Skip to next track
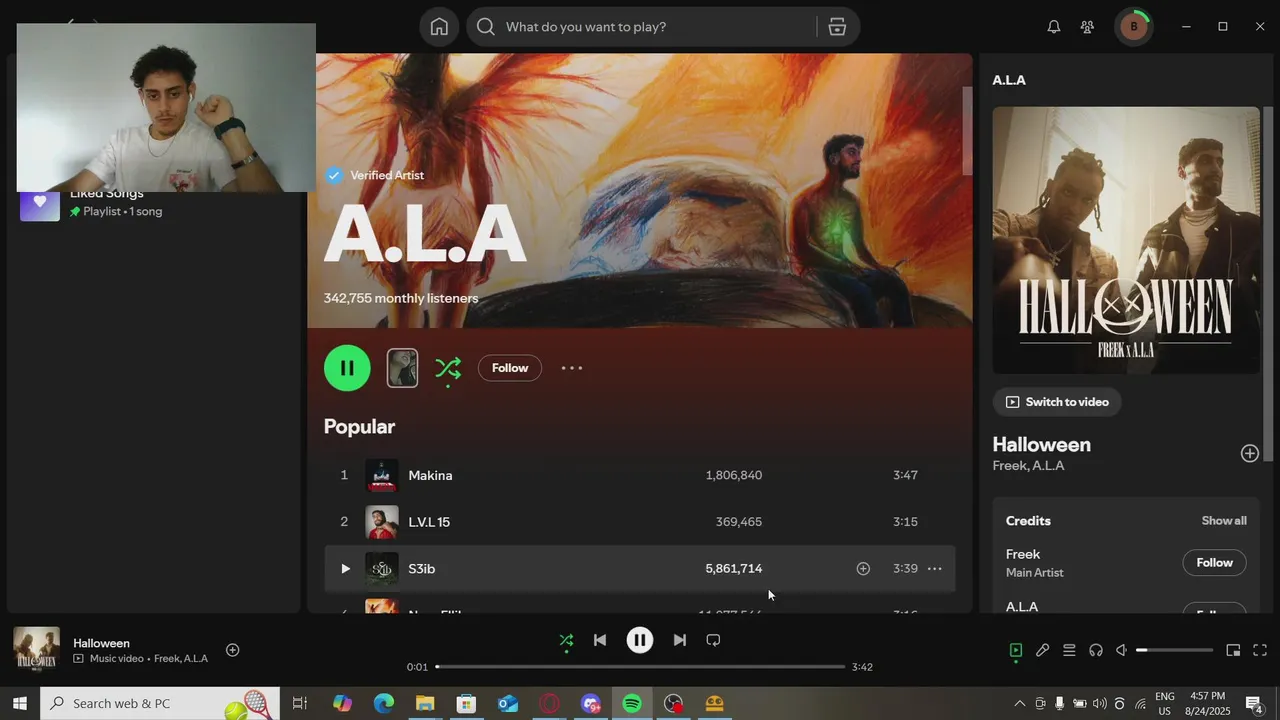Image resolution: width=1280 pixels, height=720 pixels. click(680, 641)
